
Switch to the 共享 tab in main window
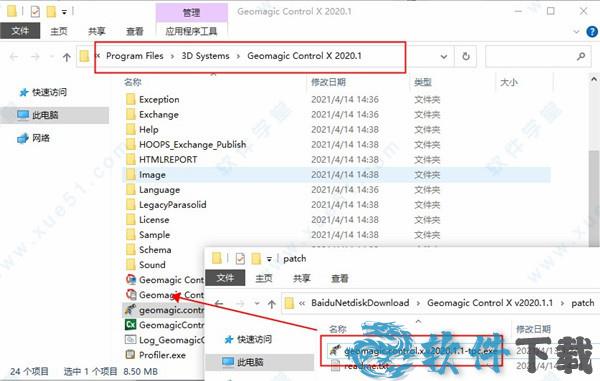tap(96, 31)
